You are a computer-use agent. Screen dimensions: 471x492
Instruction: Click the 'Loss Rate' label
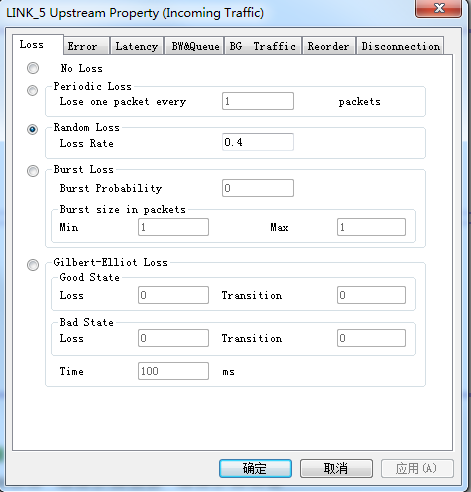click(87, 143)
